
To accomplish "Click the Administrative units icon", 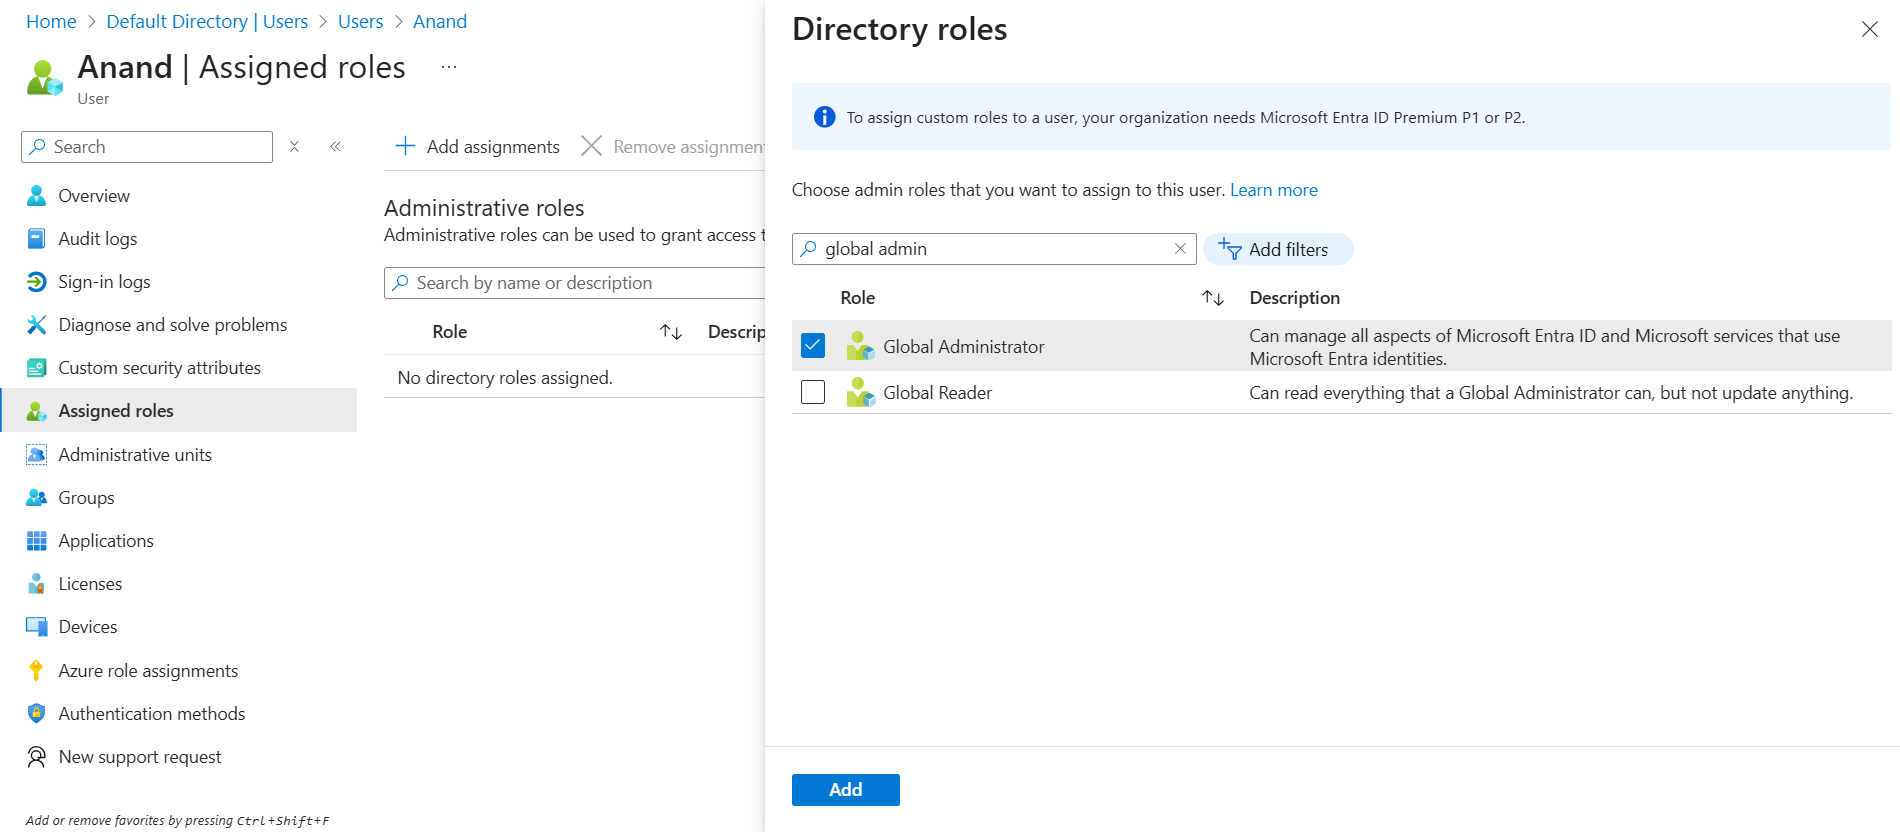I will click(37, 455).
